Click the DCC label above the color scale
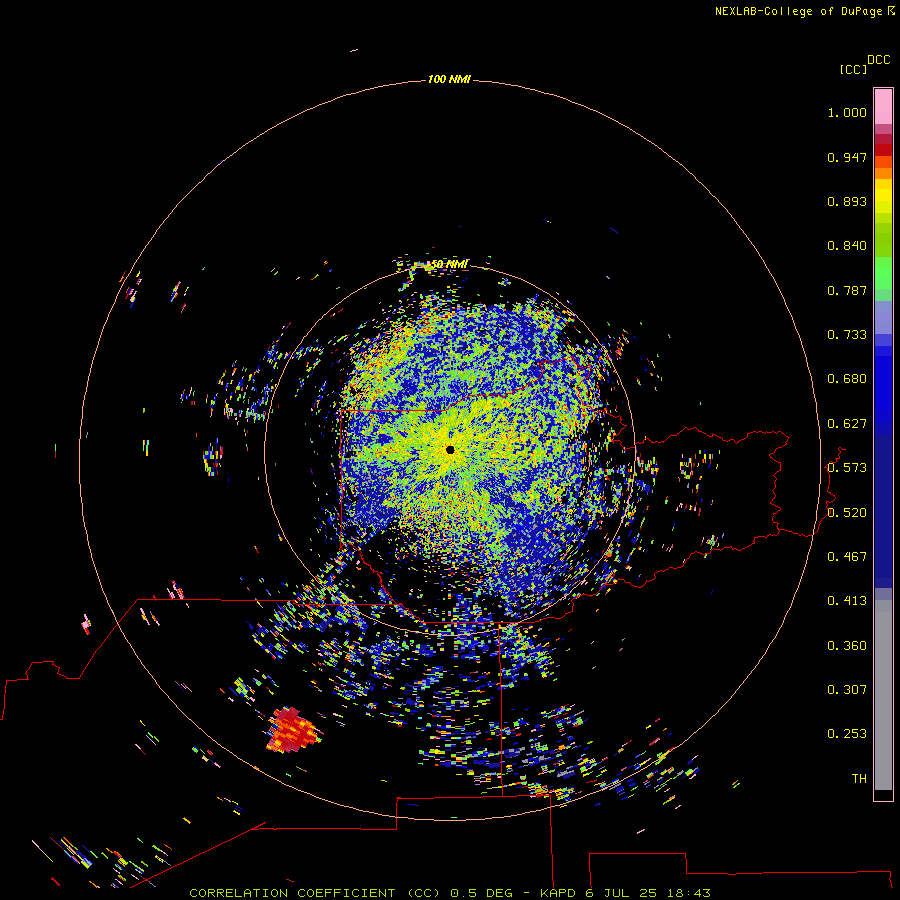Screen dimensions: 900x900 coord(879,60)
